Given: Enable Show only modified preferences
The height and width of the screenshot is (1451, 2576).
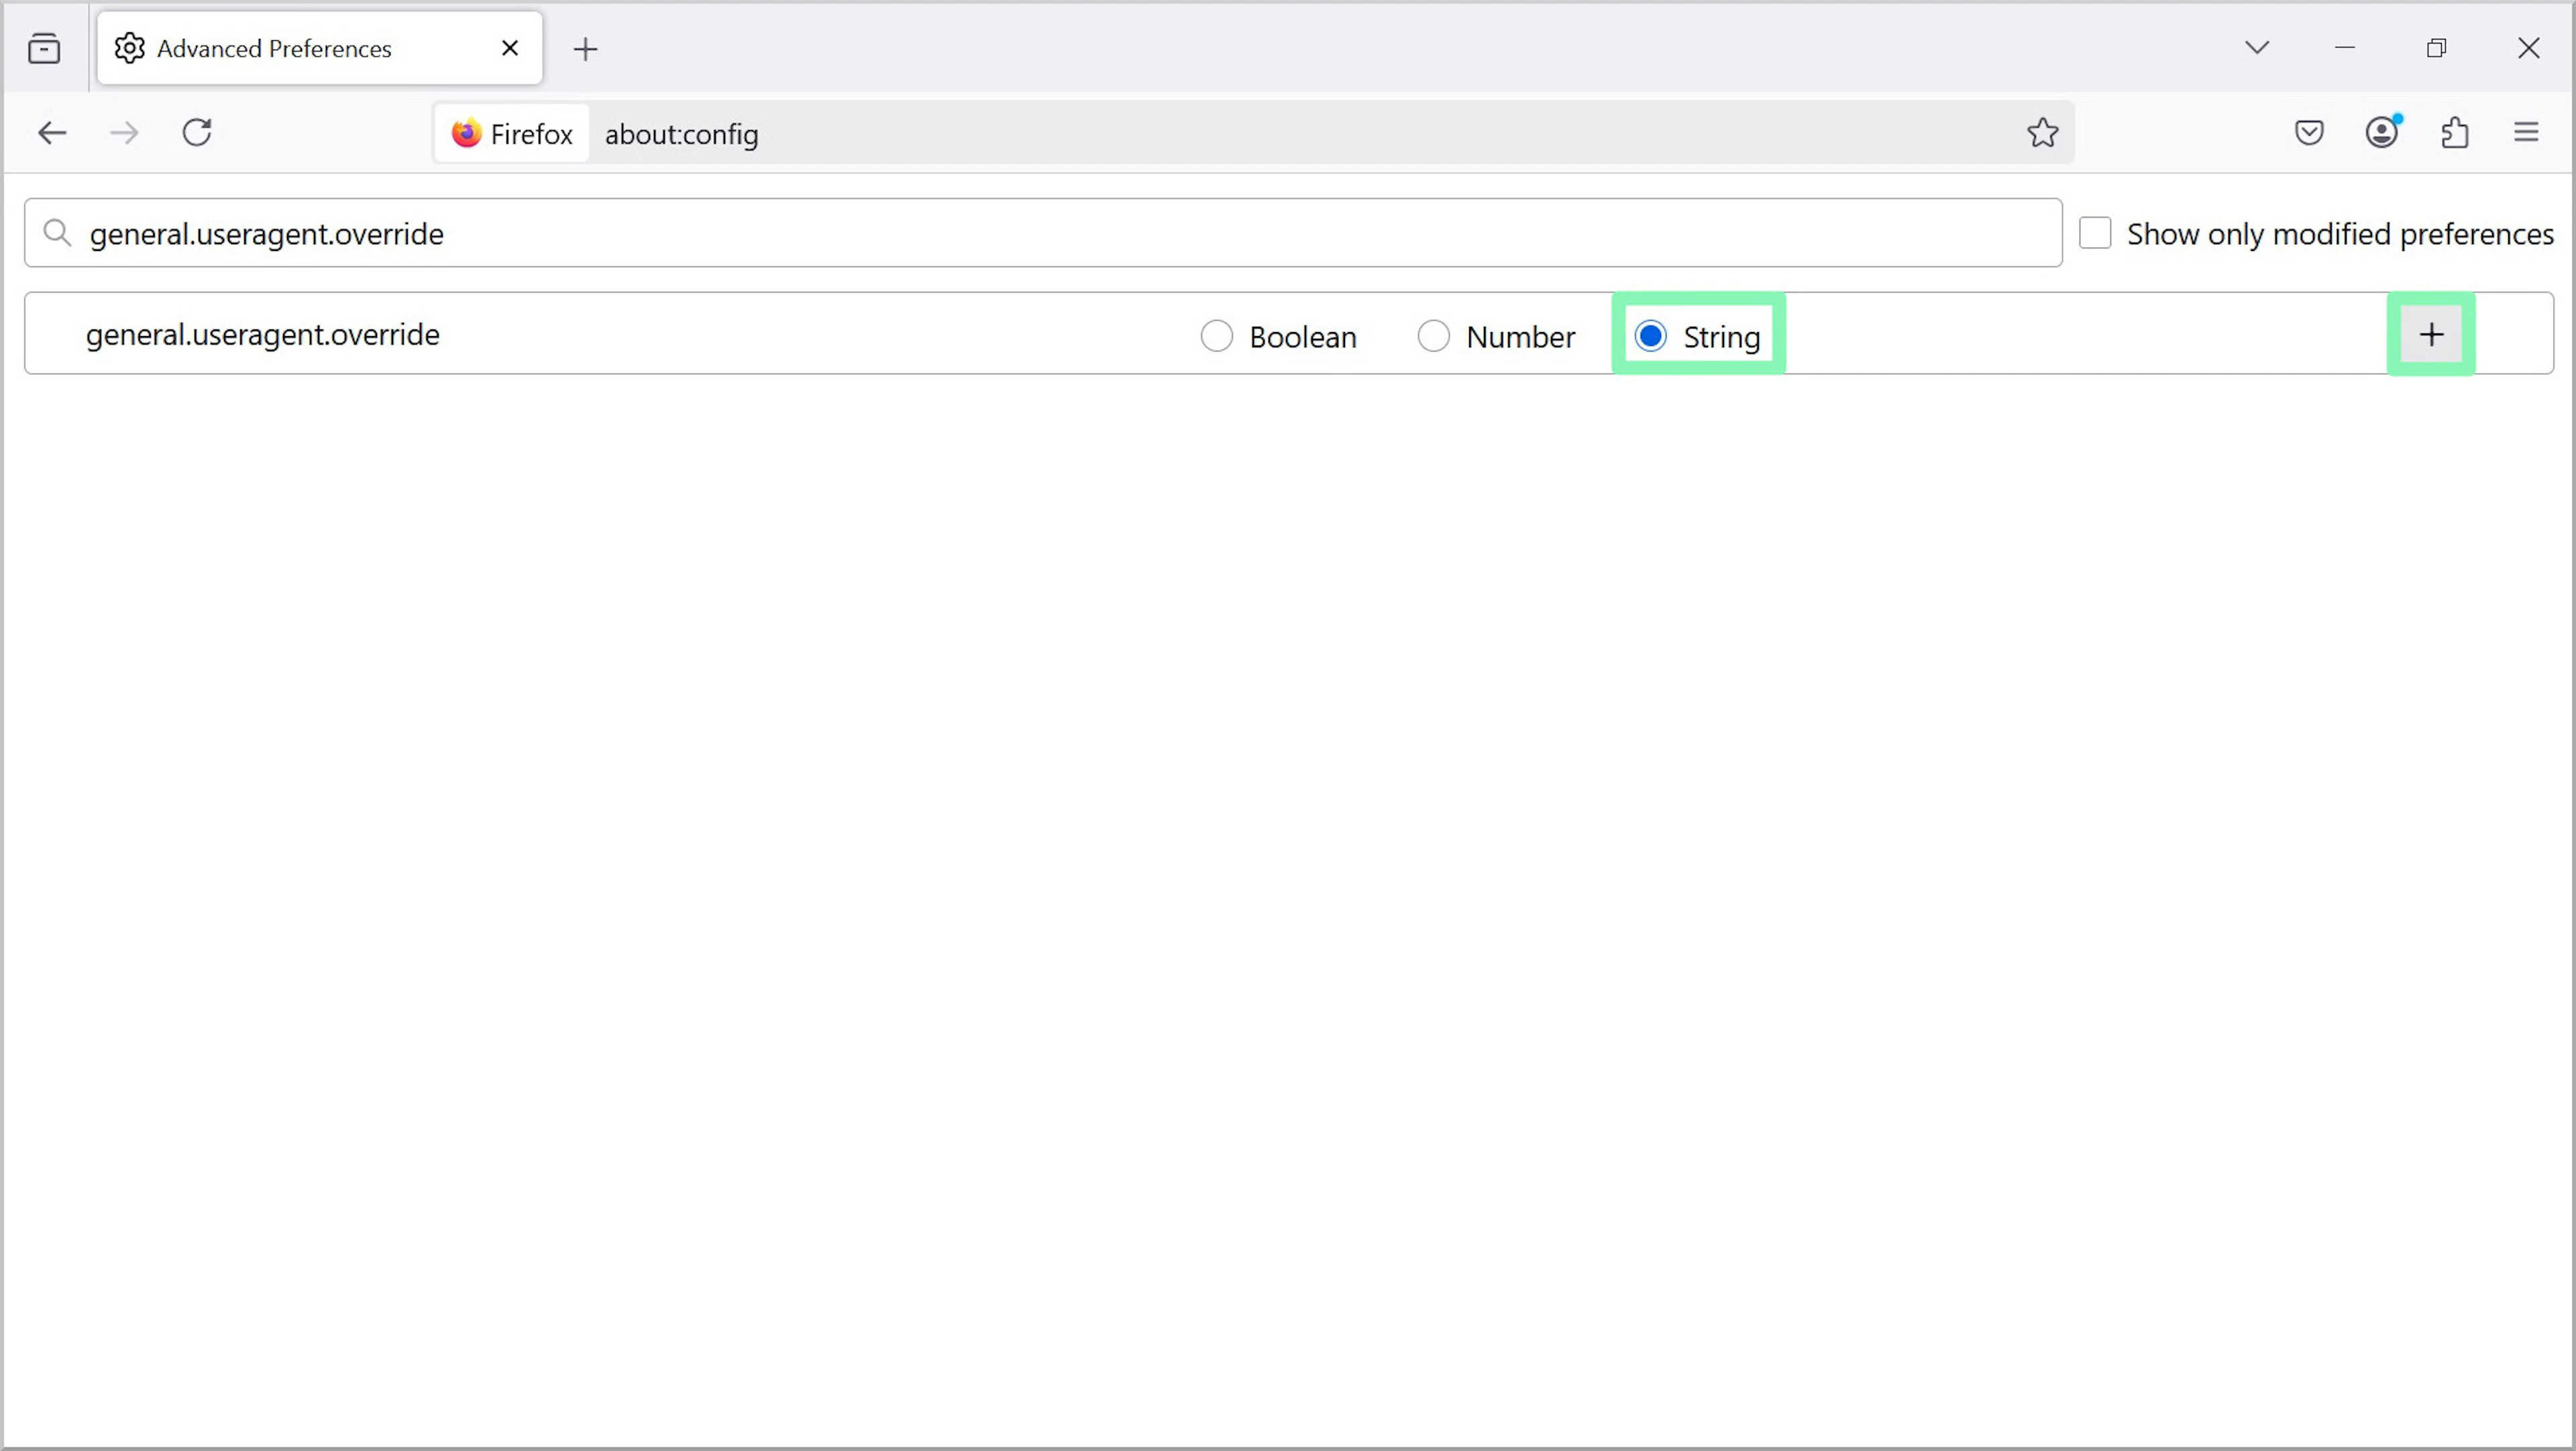Looking at the screenshot, I should 2095,233.
